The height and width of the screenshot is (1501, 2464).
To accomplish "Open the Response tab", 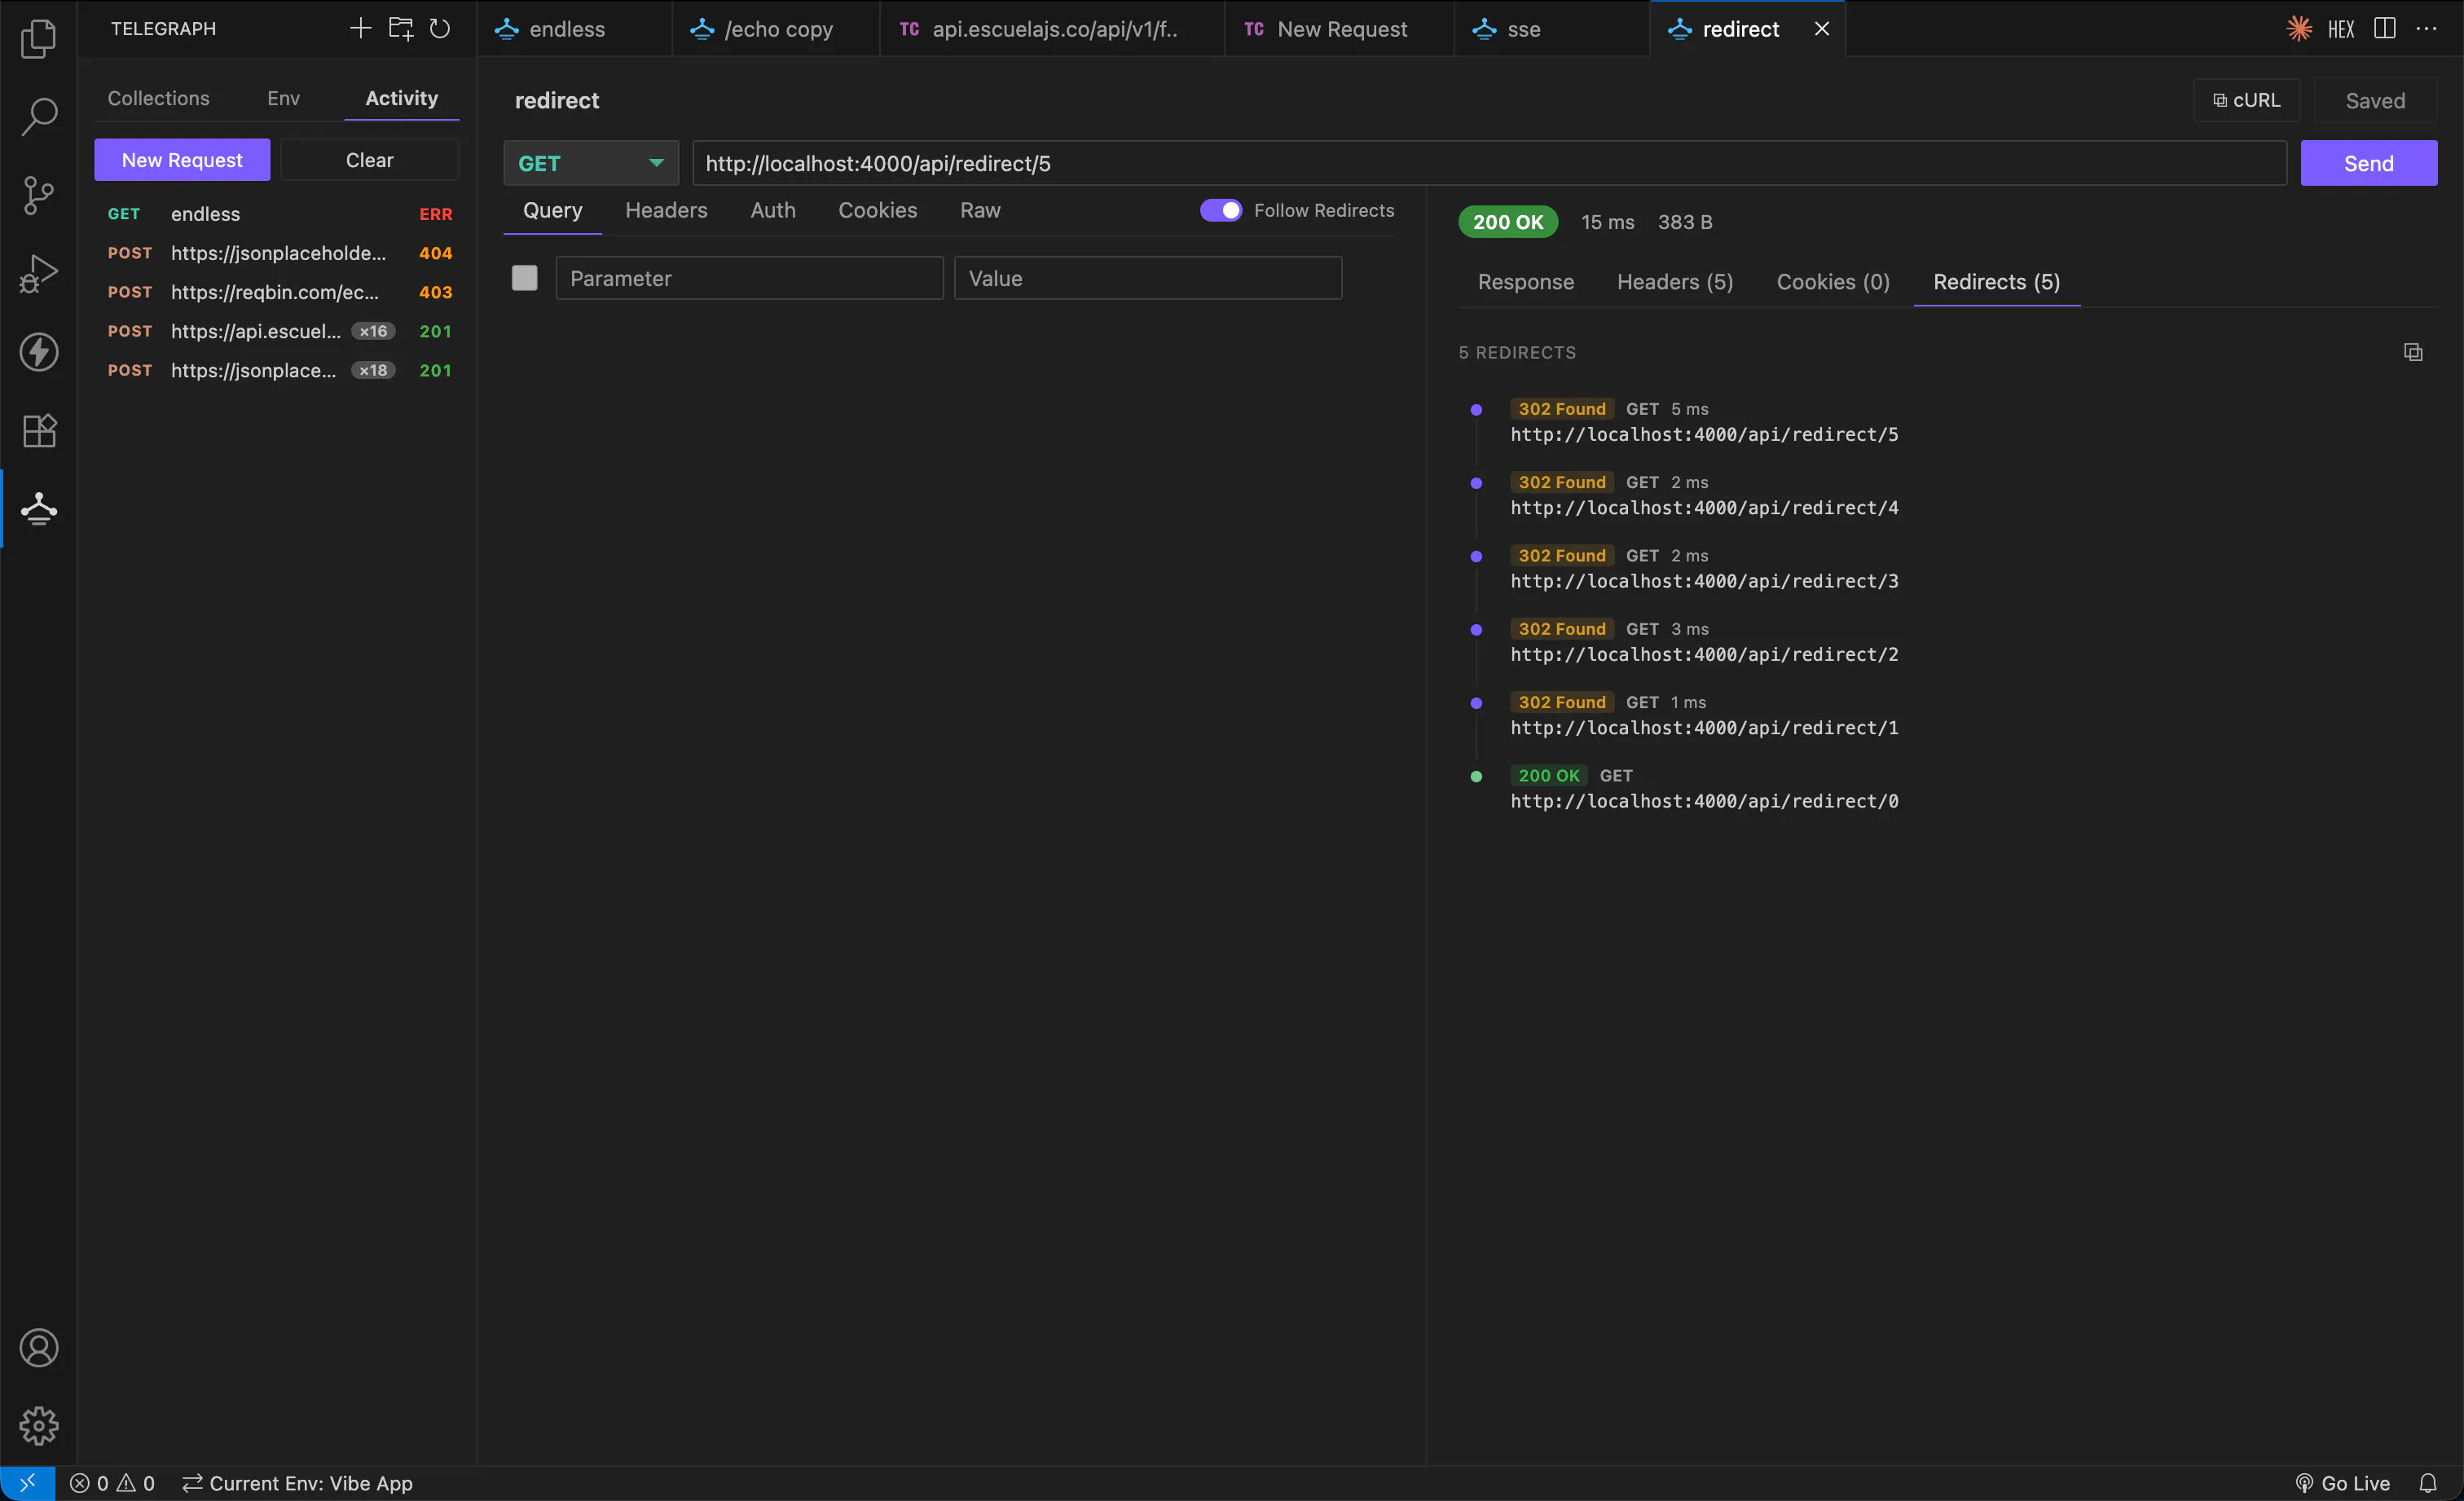I will click(1525, 282).
